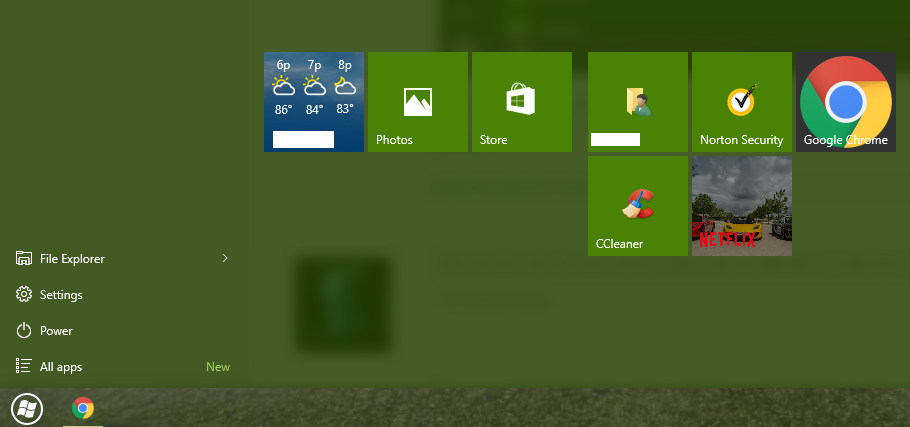Launch Norton Security tile
910x427 pixels.
742,102
